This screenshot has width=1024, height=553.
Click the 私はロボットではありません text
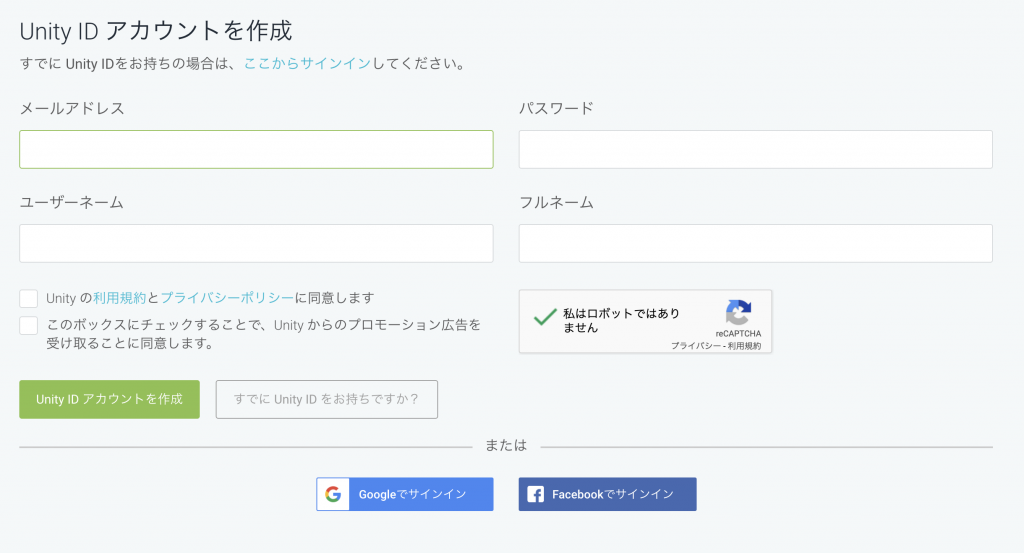point(620,320)
